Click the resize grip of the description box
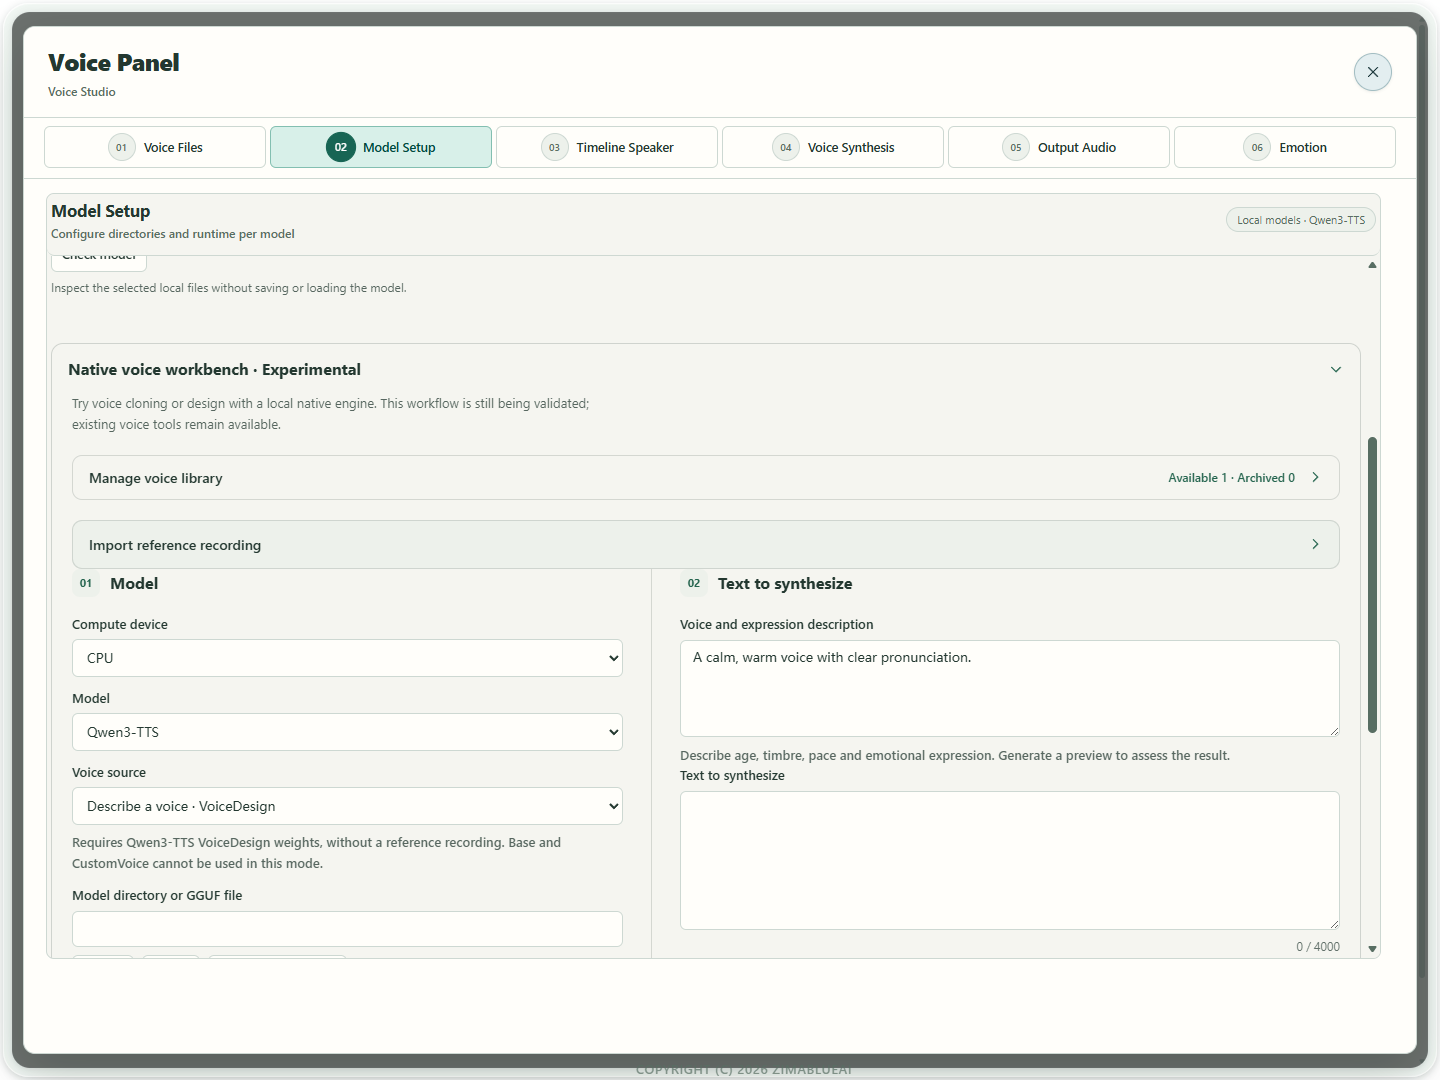 [1334, 731]
